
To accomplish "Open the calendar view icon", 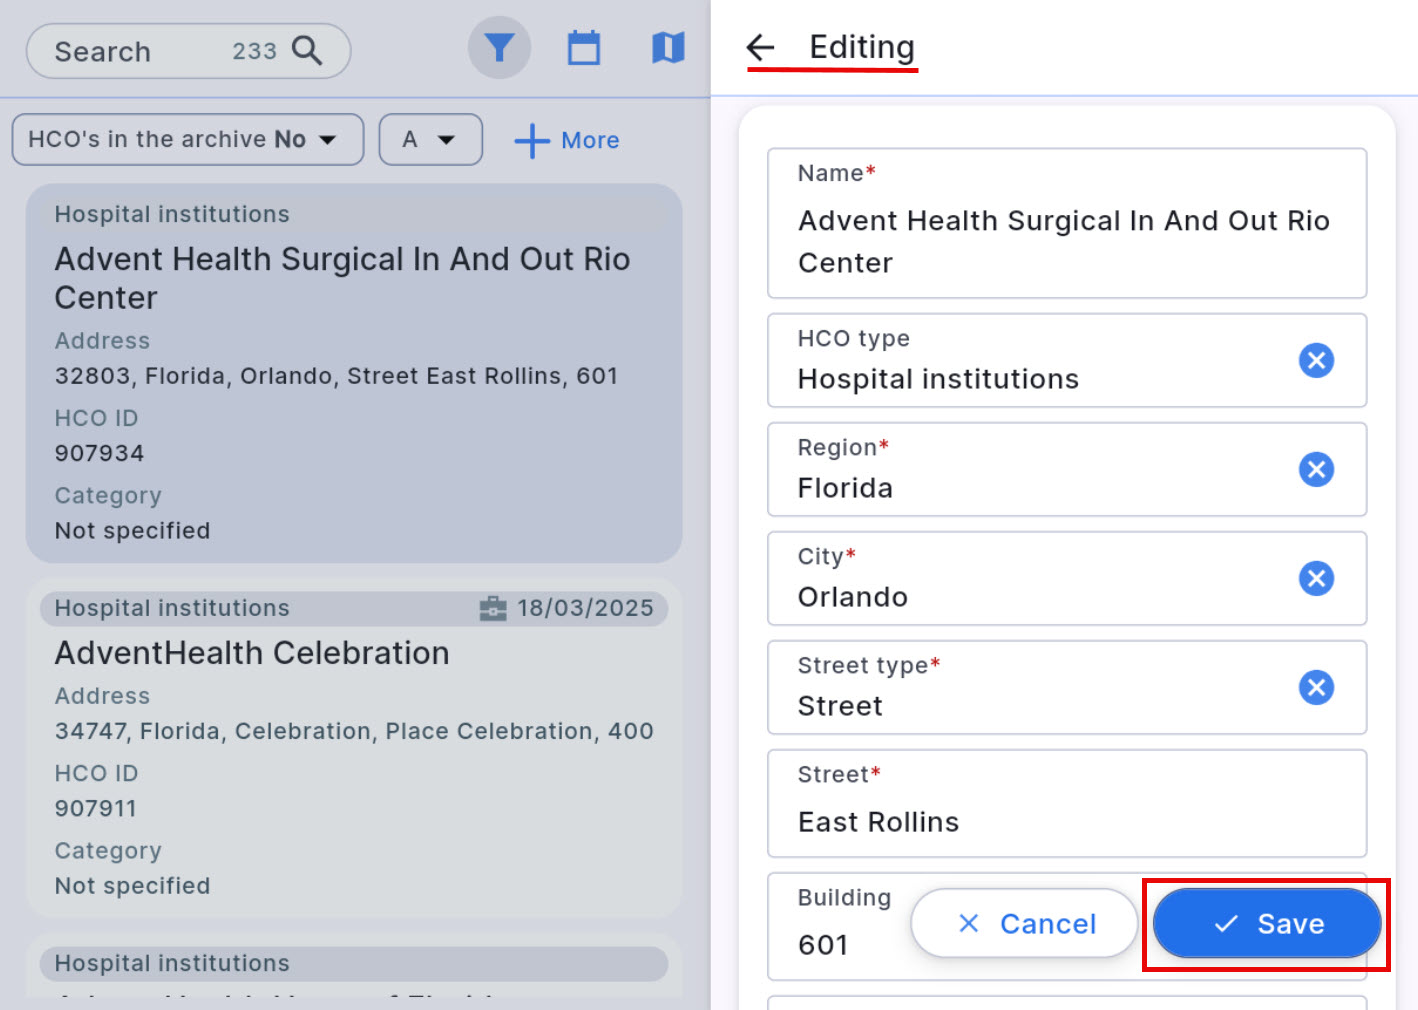I will (x=584, y=48).
